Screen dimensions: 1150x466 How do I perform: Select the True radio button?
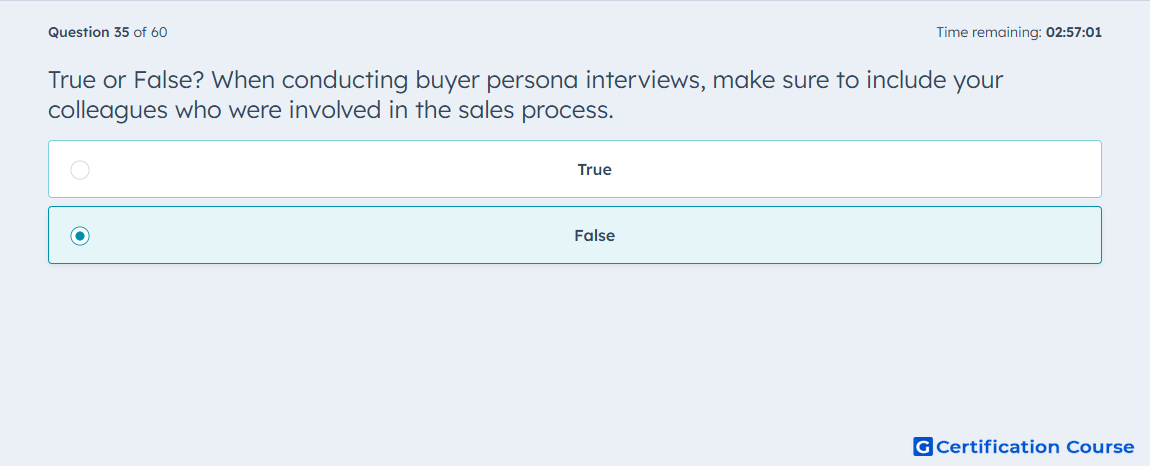pyautogui.click(x=80, y=170)
